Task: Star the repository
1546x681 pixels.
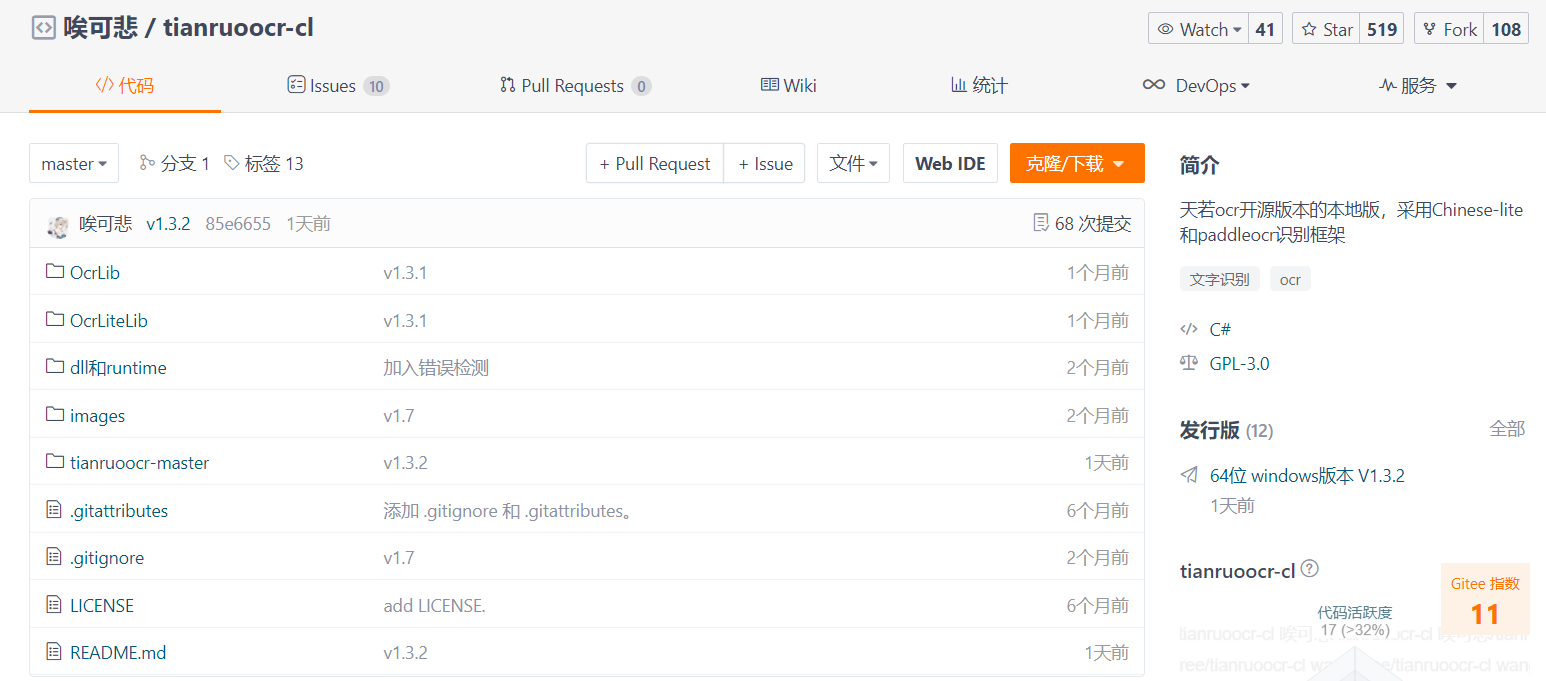Action: click(x=1327, y=29)
